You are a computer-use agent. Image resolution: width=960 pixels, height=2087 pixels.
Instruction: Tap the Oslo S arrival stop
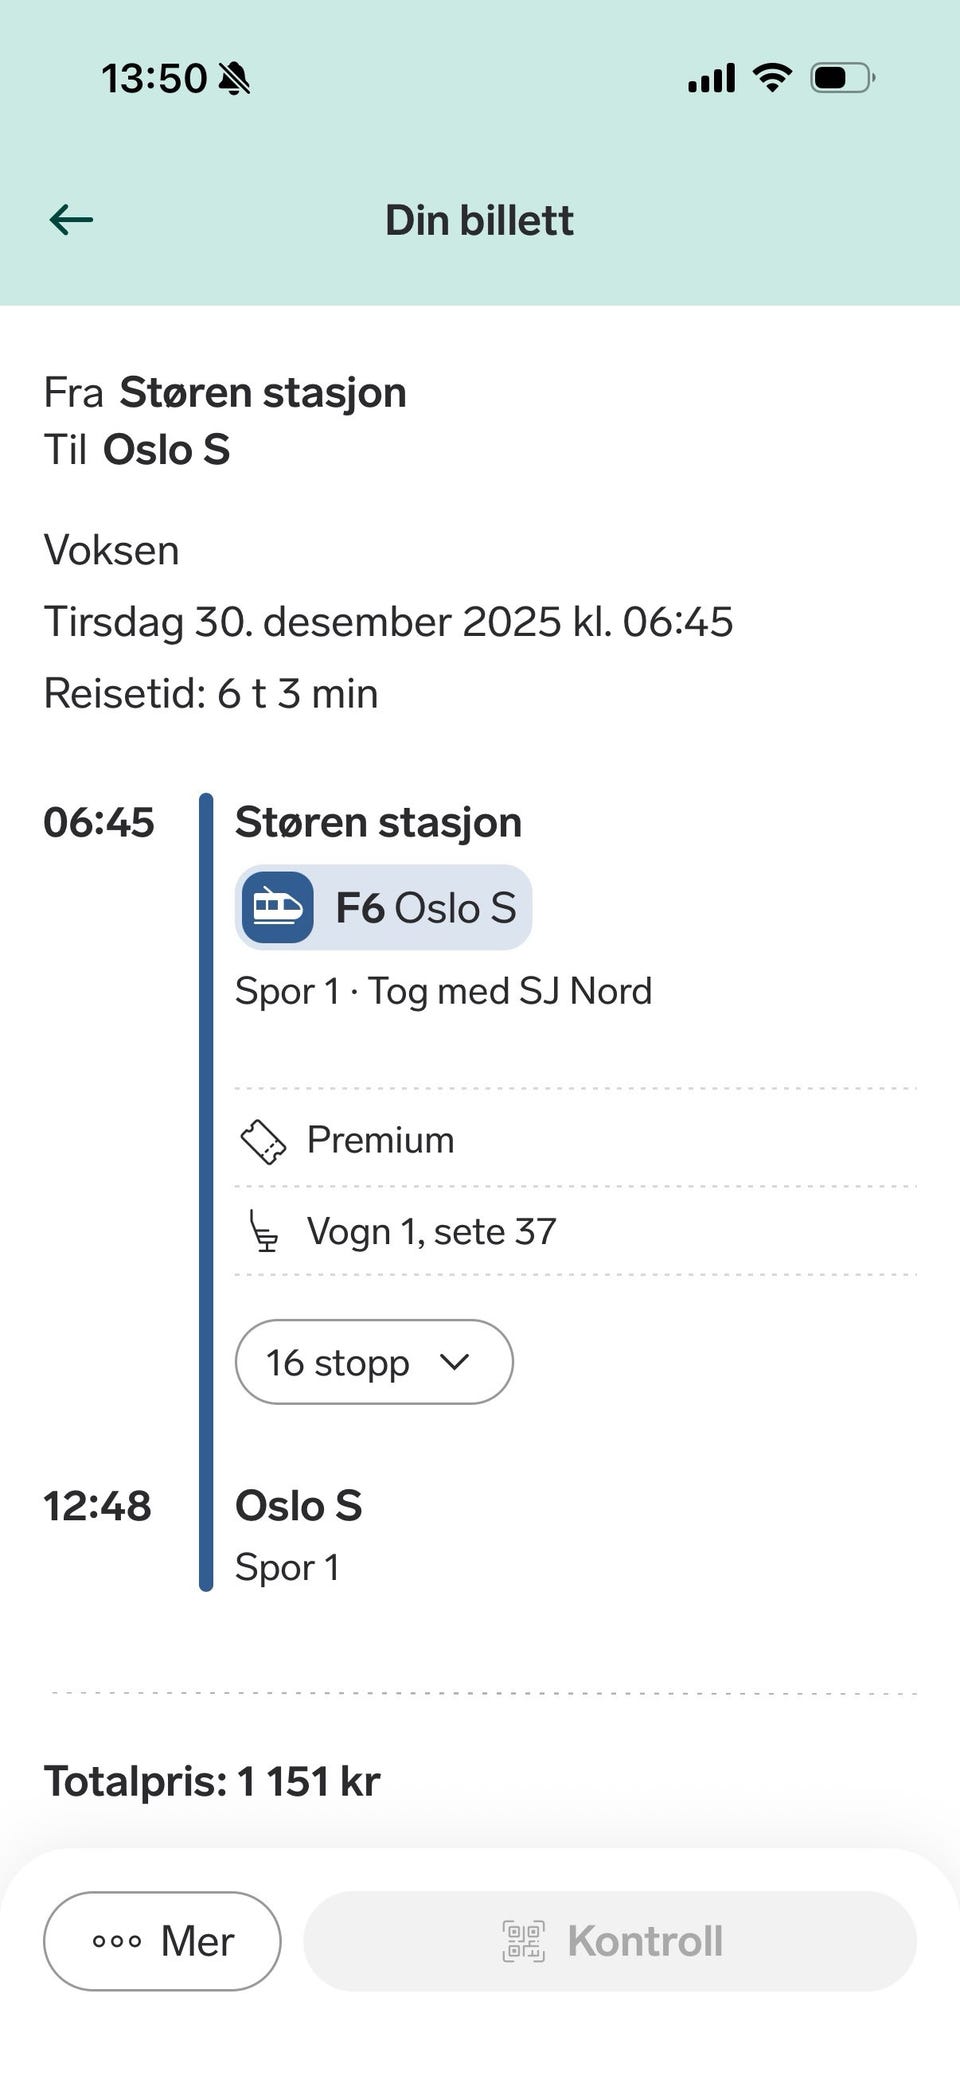click(298, 1506)
